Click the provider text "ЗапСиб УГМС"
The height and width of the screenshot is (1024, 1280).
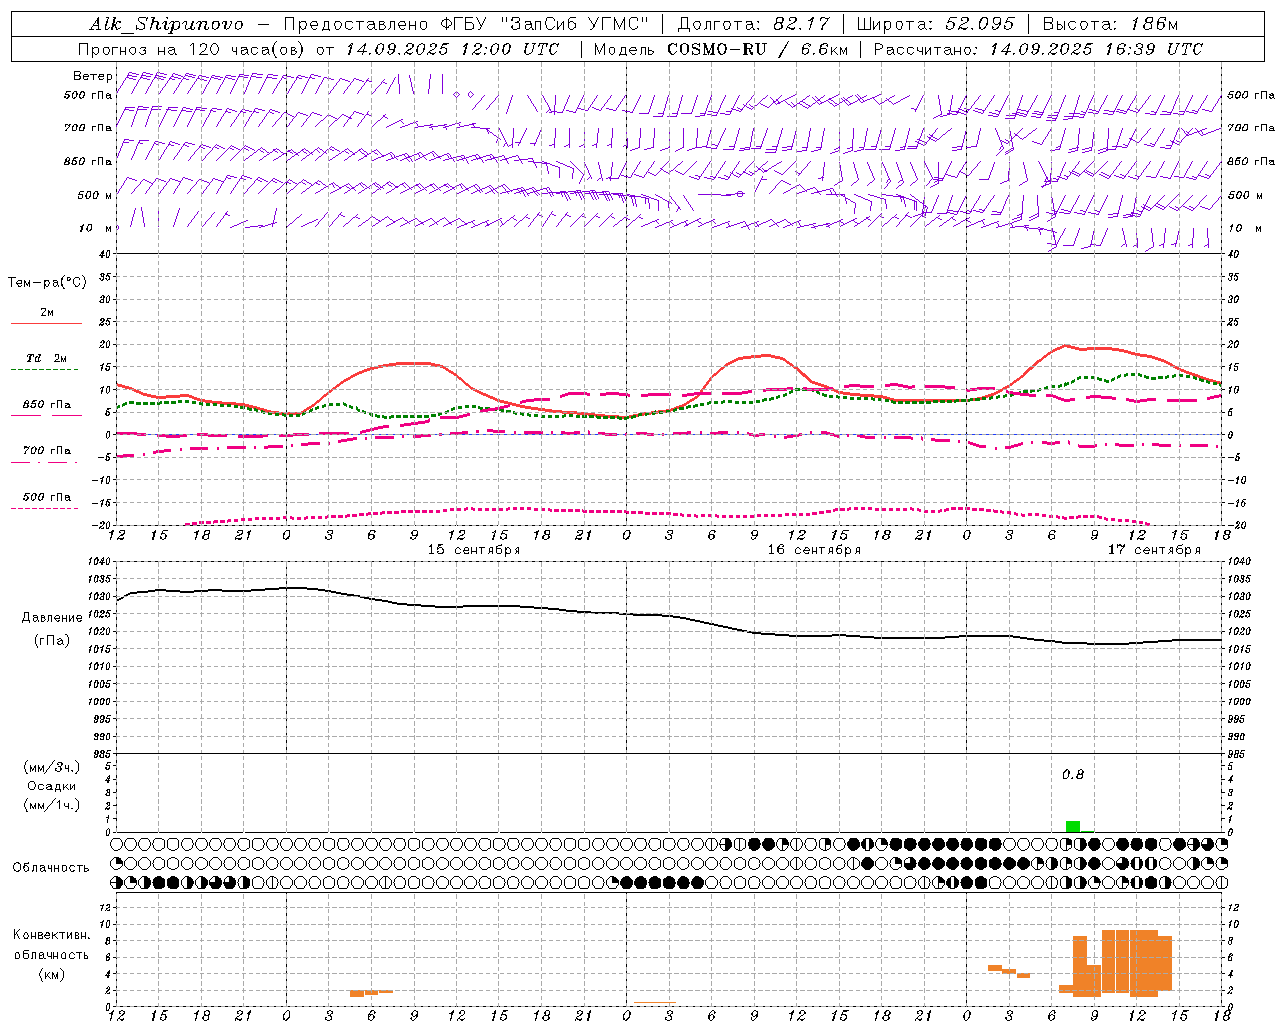[x=574, y=24]
